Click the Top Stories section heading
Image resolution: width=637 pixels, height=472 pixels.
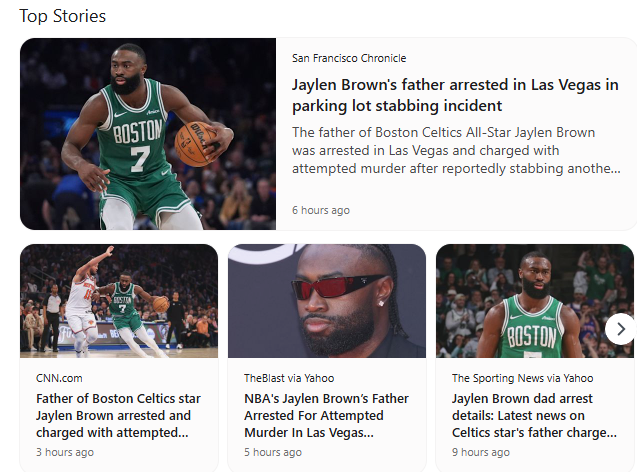tap(63, 16)
